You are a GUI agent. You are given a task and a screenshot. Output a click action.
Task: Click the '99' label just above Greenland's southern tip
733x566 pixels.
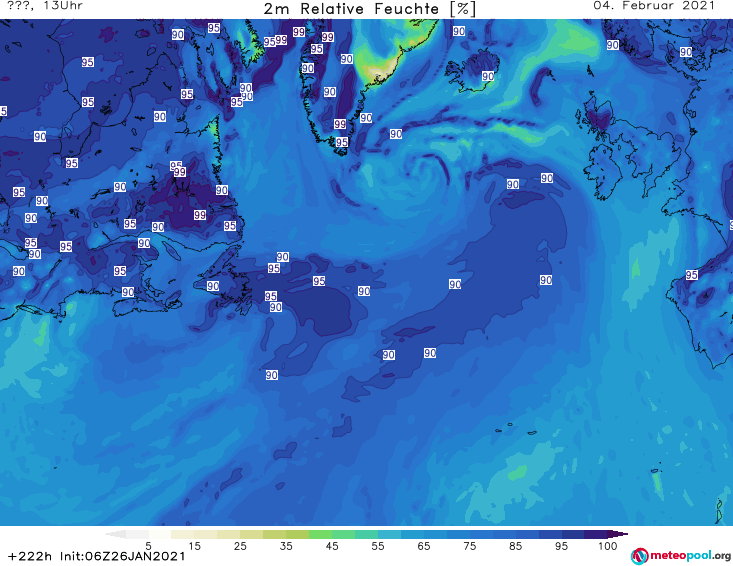pos(340,124)
